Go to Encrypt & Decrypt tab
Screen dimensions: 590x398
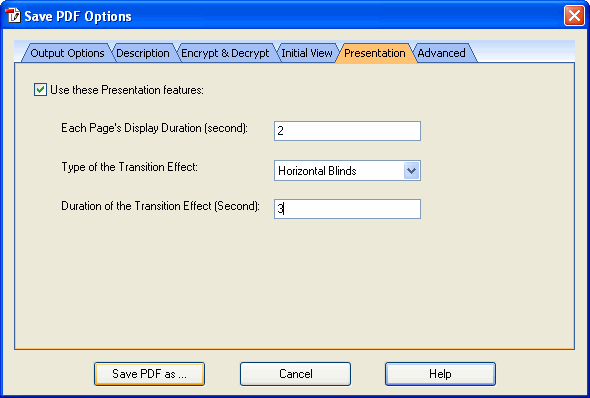pos(225,53)
